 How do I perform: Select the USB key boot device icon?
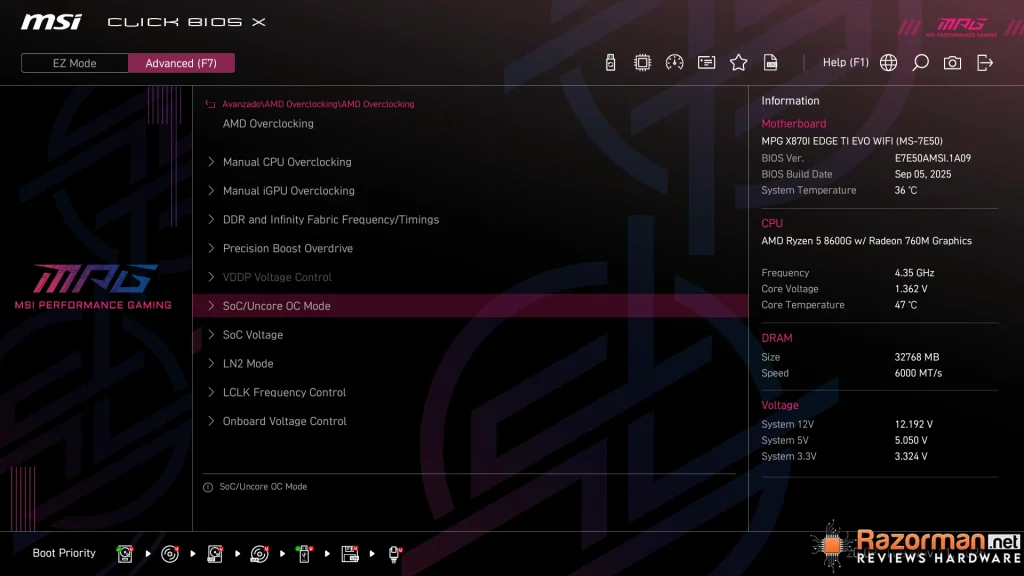[304, 554]
